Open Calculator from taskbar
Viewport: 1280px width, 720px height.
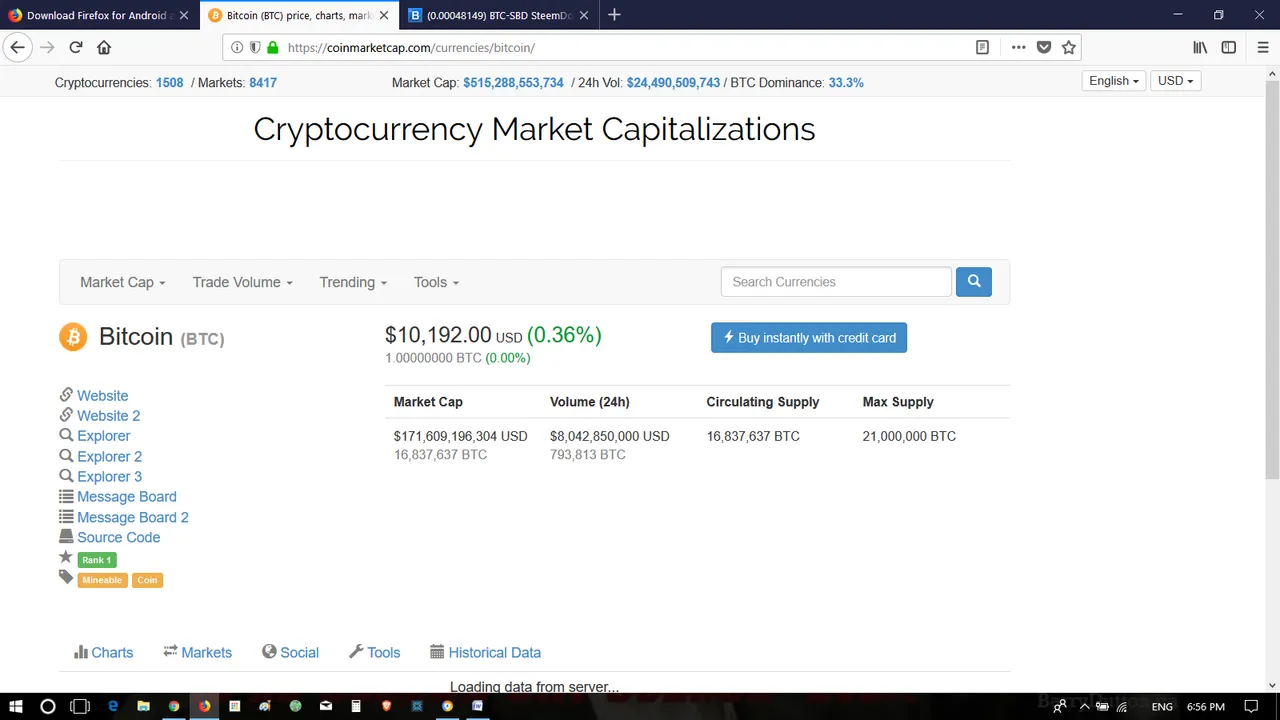pos(356,706)
